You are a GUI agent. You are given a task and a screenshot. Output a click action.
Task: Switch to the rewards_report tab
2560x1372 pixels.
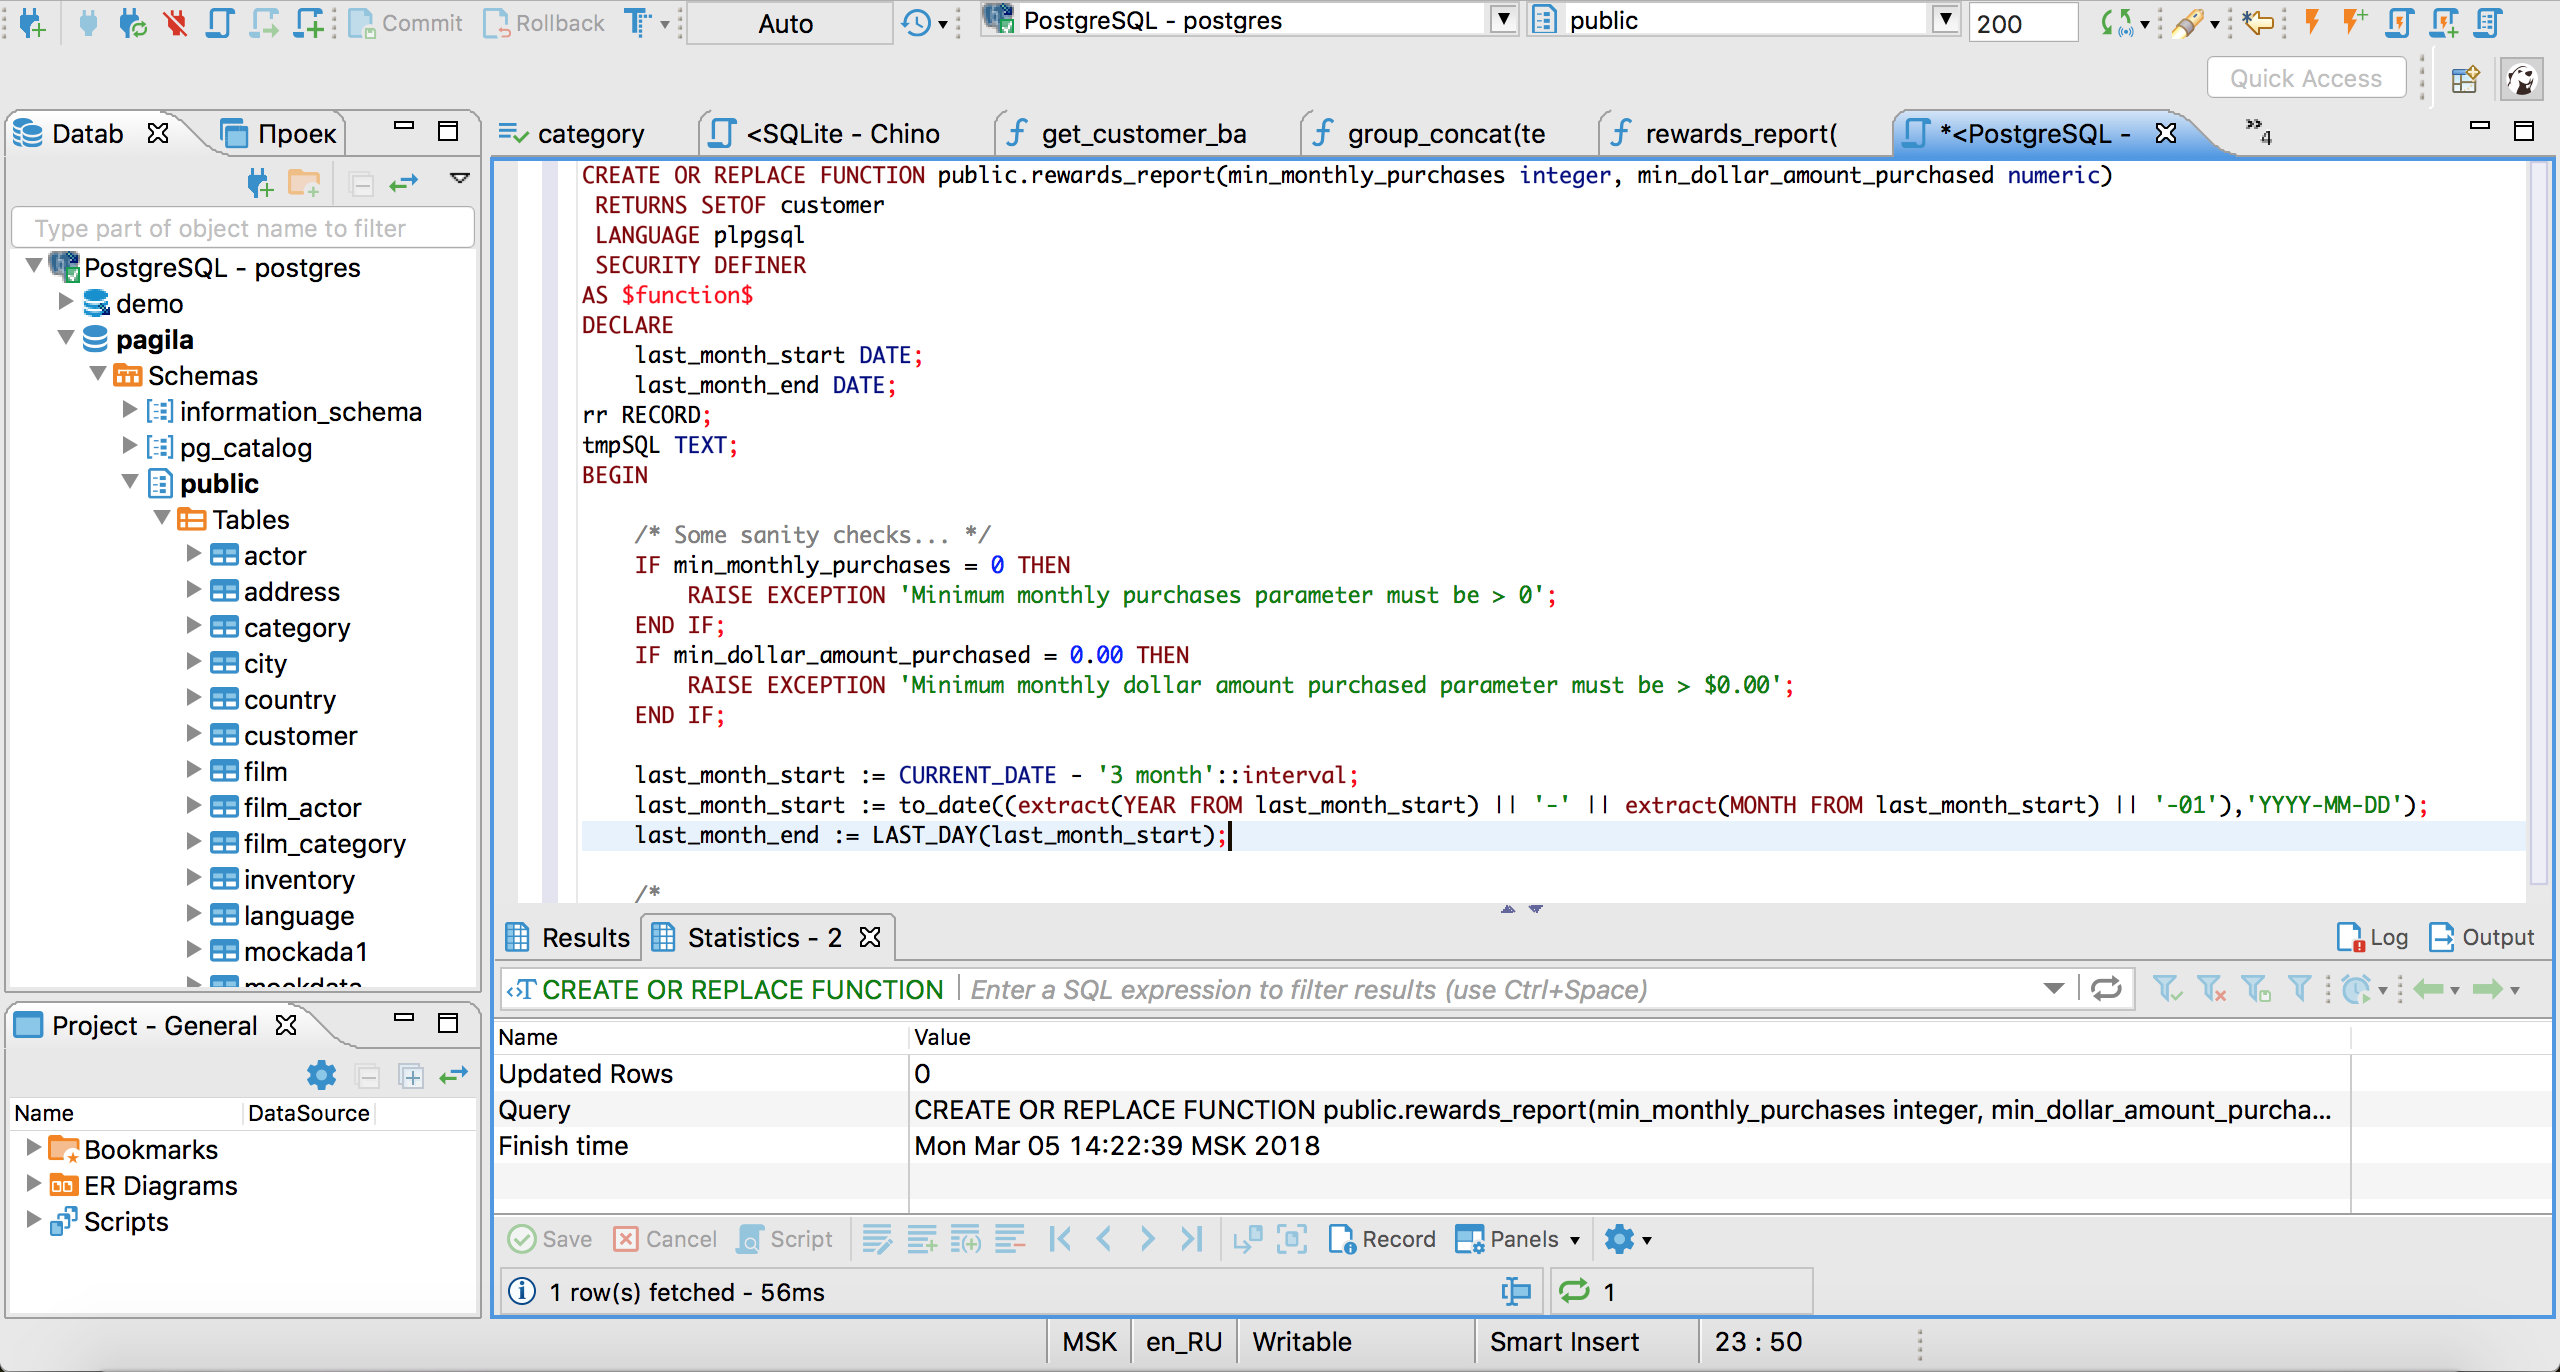pos(1741,132)
